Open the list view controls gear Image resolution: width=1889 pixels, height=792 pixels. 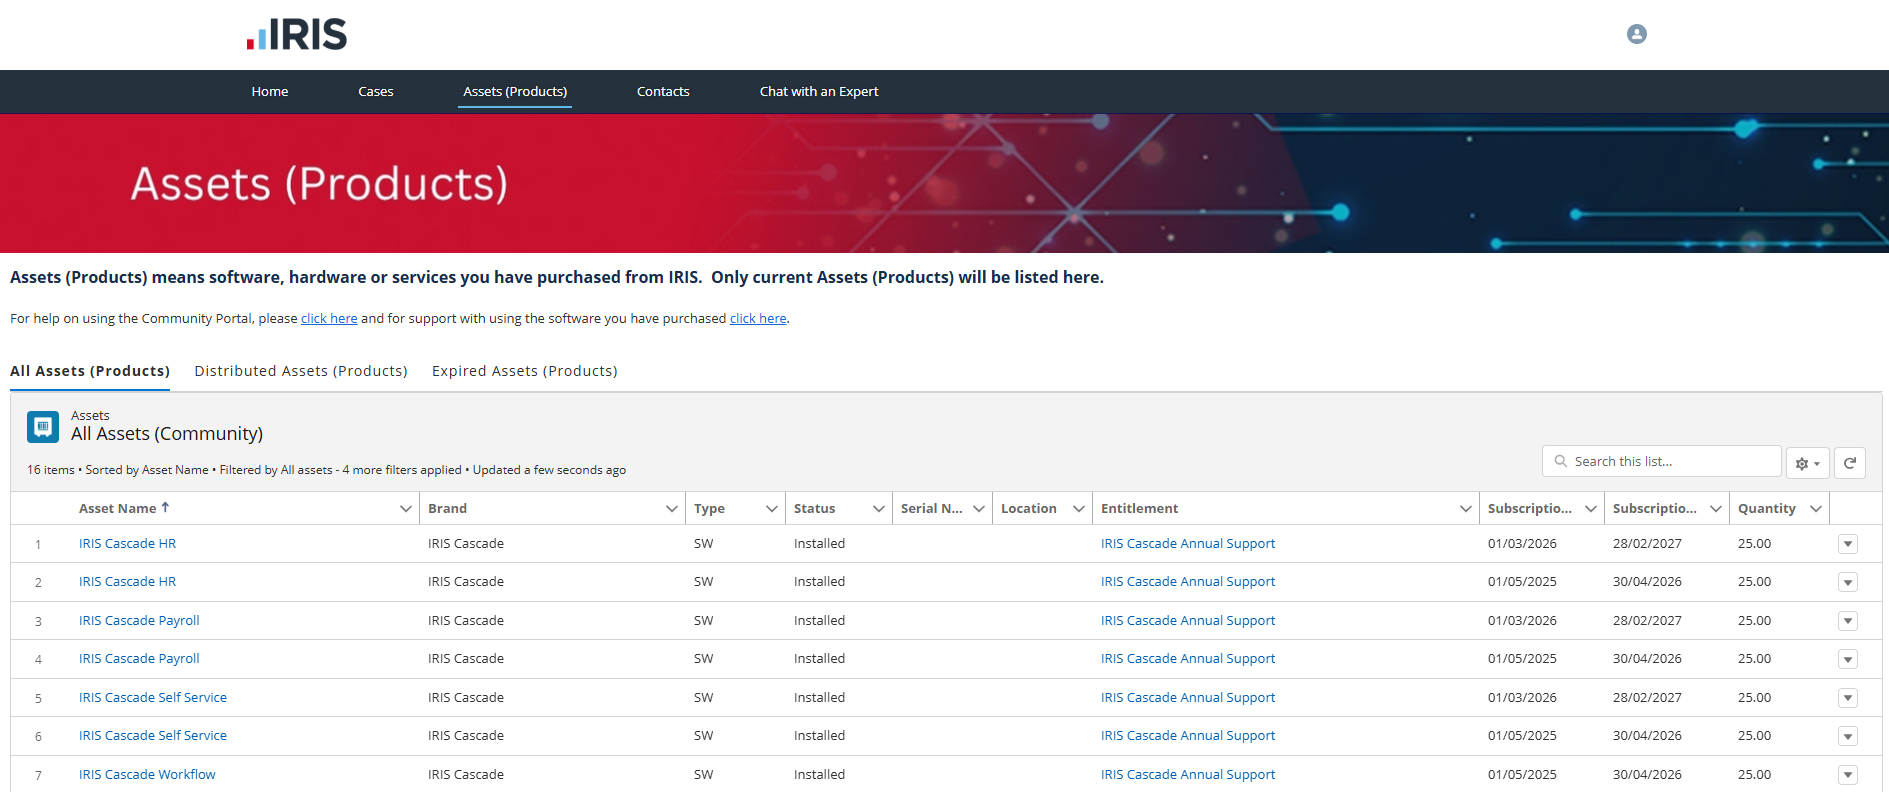point(1807,463)
